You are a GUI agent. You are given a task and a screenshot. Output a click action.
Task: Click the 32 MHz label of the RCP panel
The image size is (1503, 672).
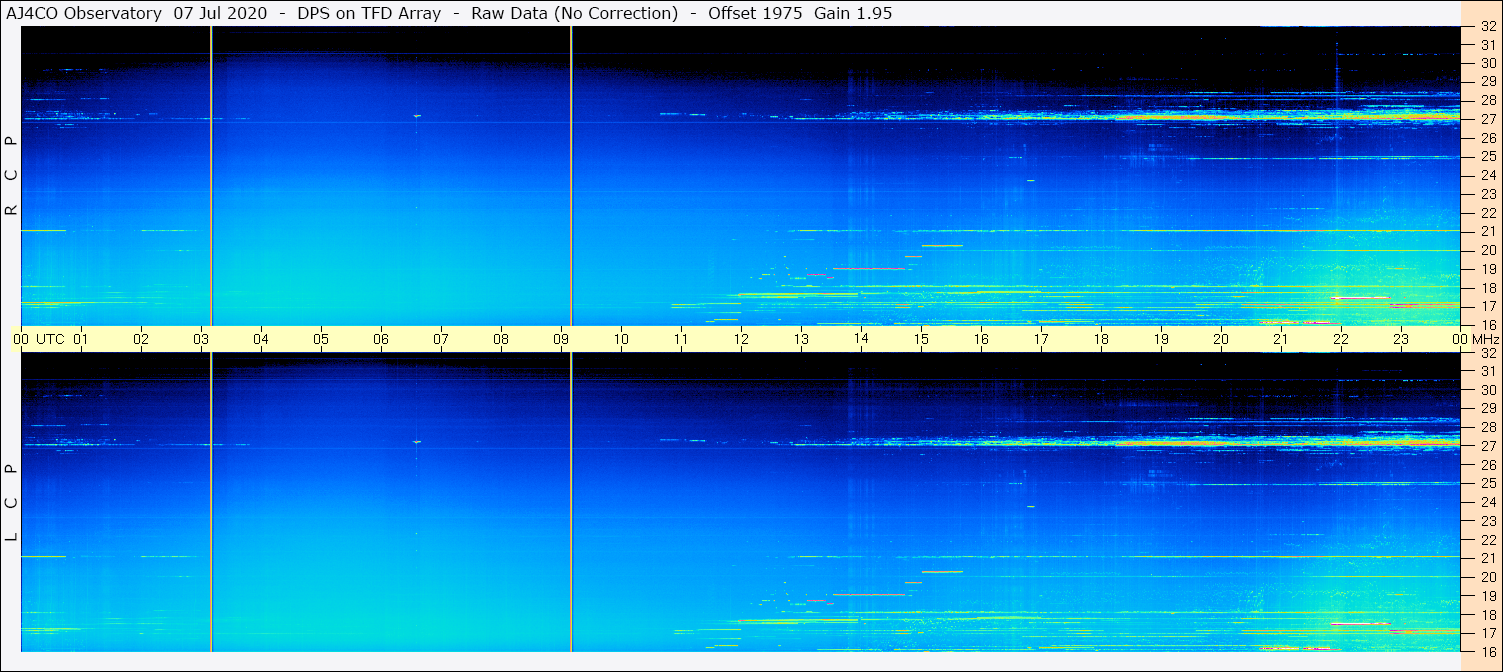coord(1488,27)
